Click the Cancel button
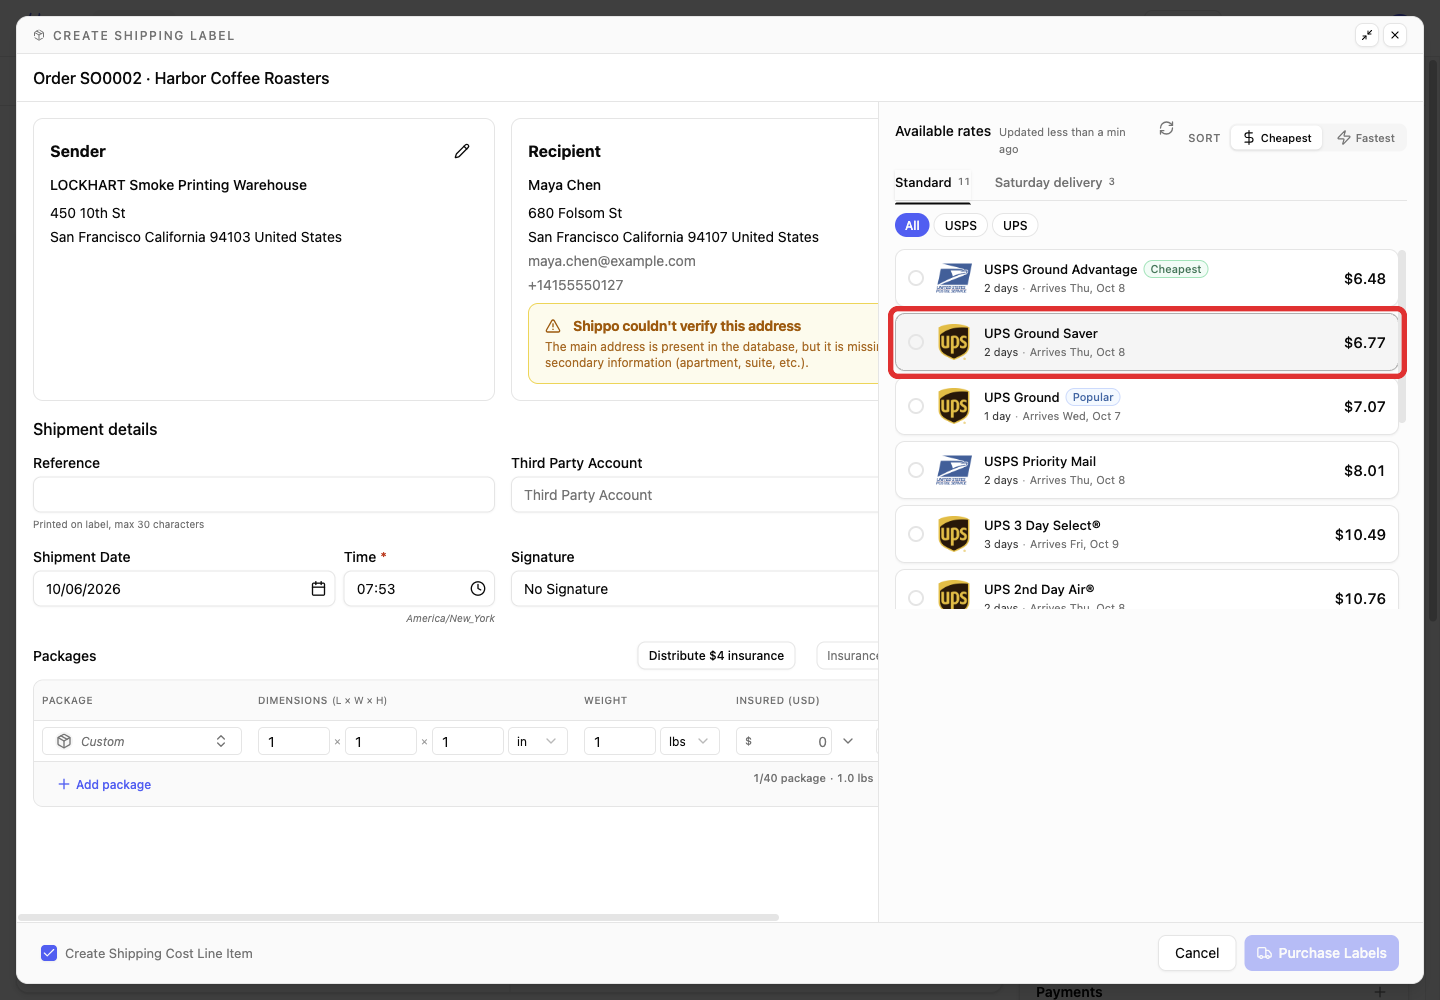The height and width of the screenshot is (1000, 1440). (x=1197, y=953)
